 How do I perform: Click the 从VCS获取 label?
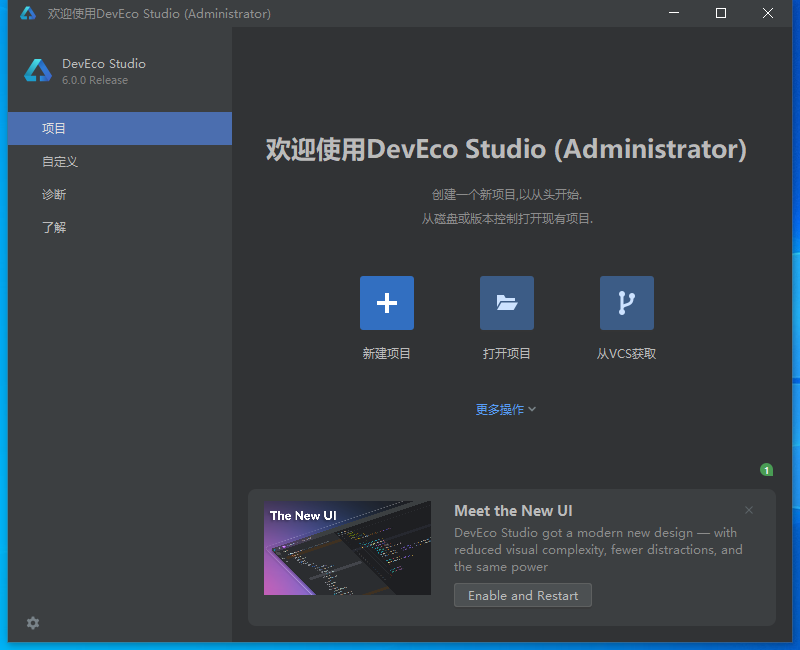627,354
